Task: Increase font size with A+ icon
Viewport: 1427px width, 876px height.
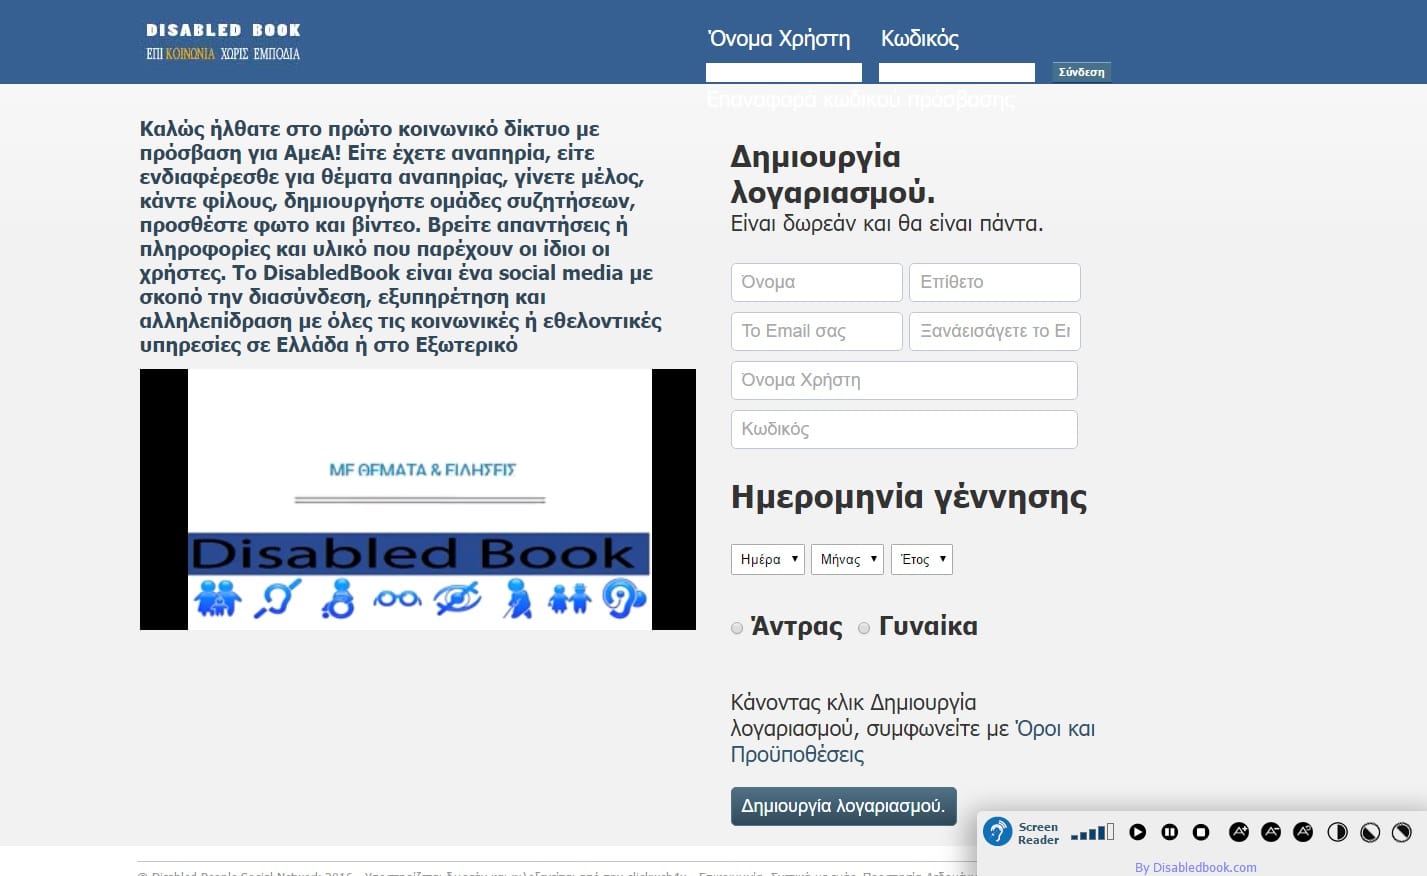Action: [1239, 832]
